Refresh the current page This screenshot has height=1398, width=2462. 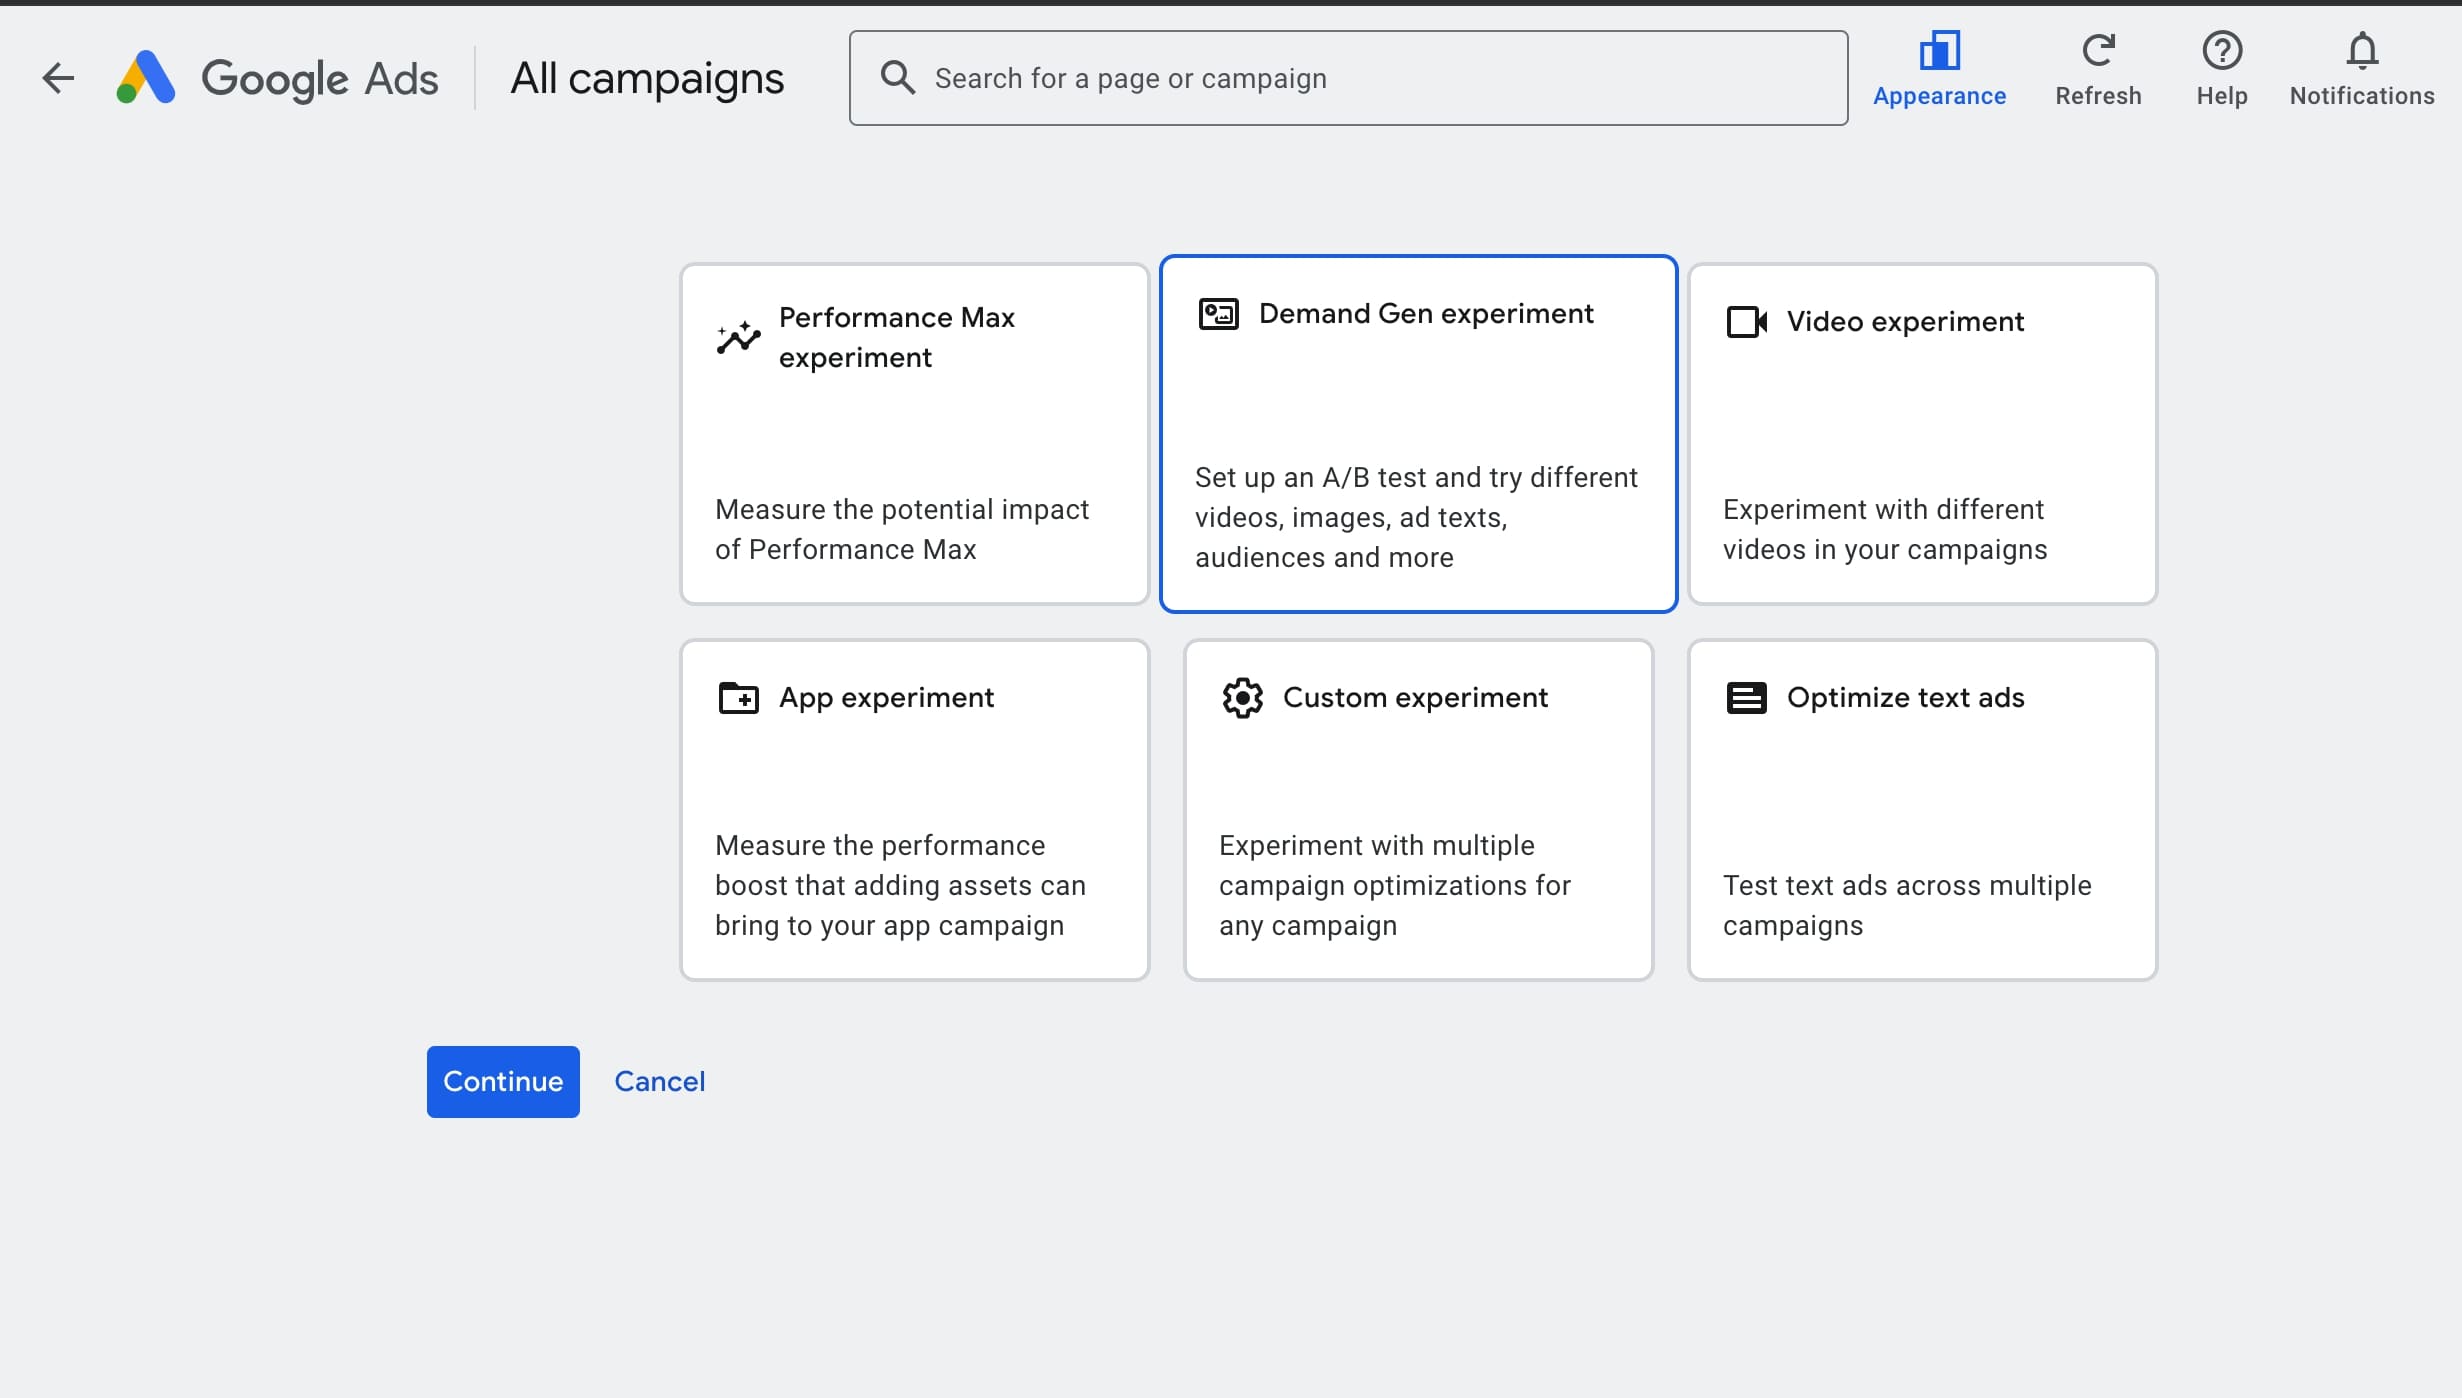[x=2098, y=68]
